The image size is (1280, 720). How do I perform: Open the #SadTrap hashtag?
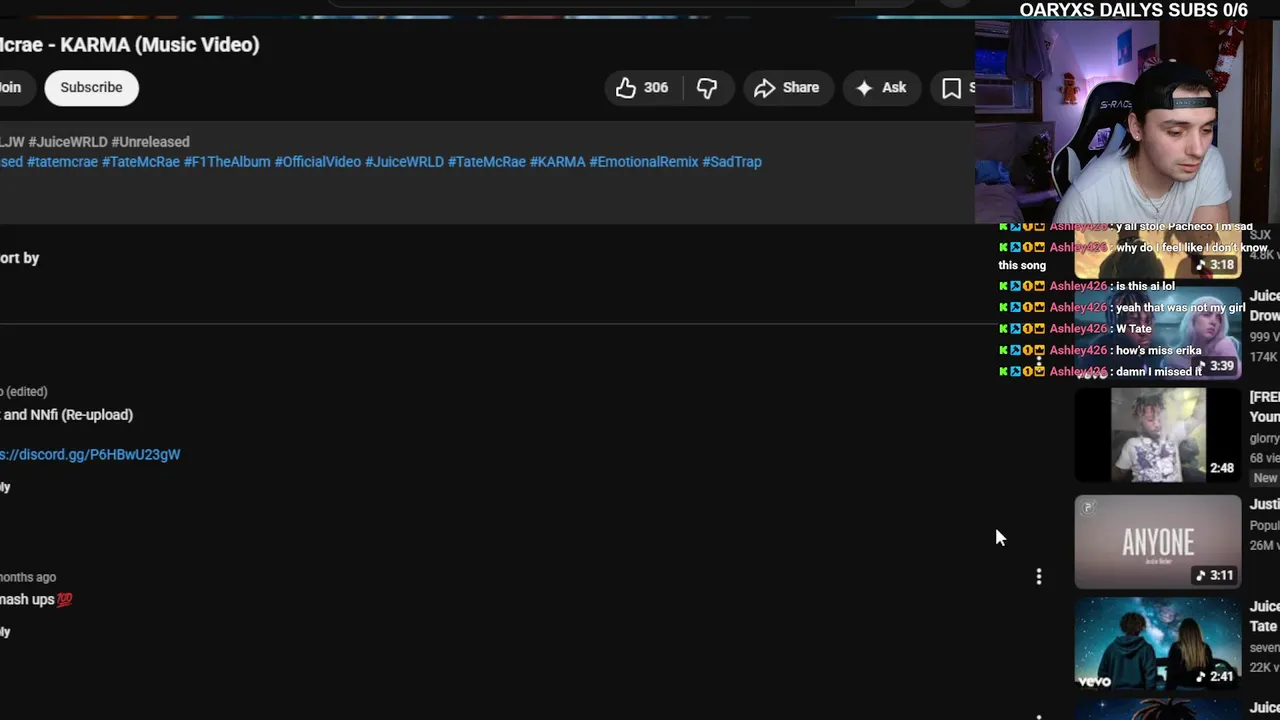click(732, 162)
